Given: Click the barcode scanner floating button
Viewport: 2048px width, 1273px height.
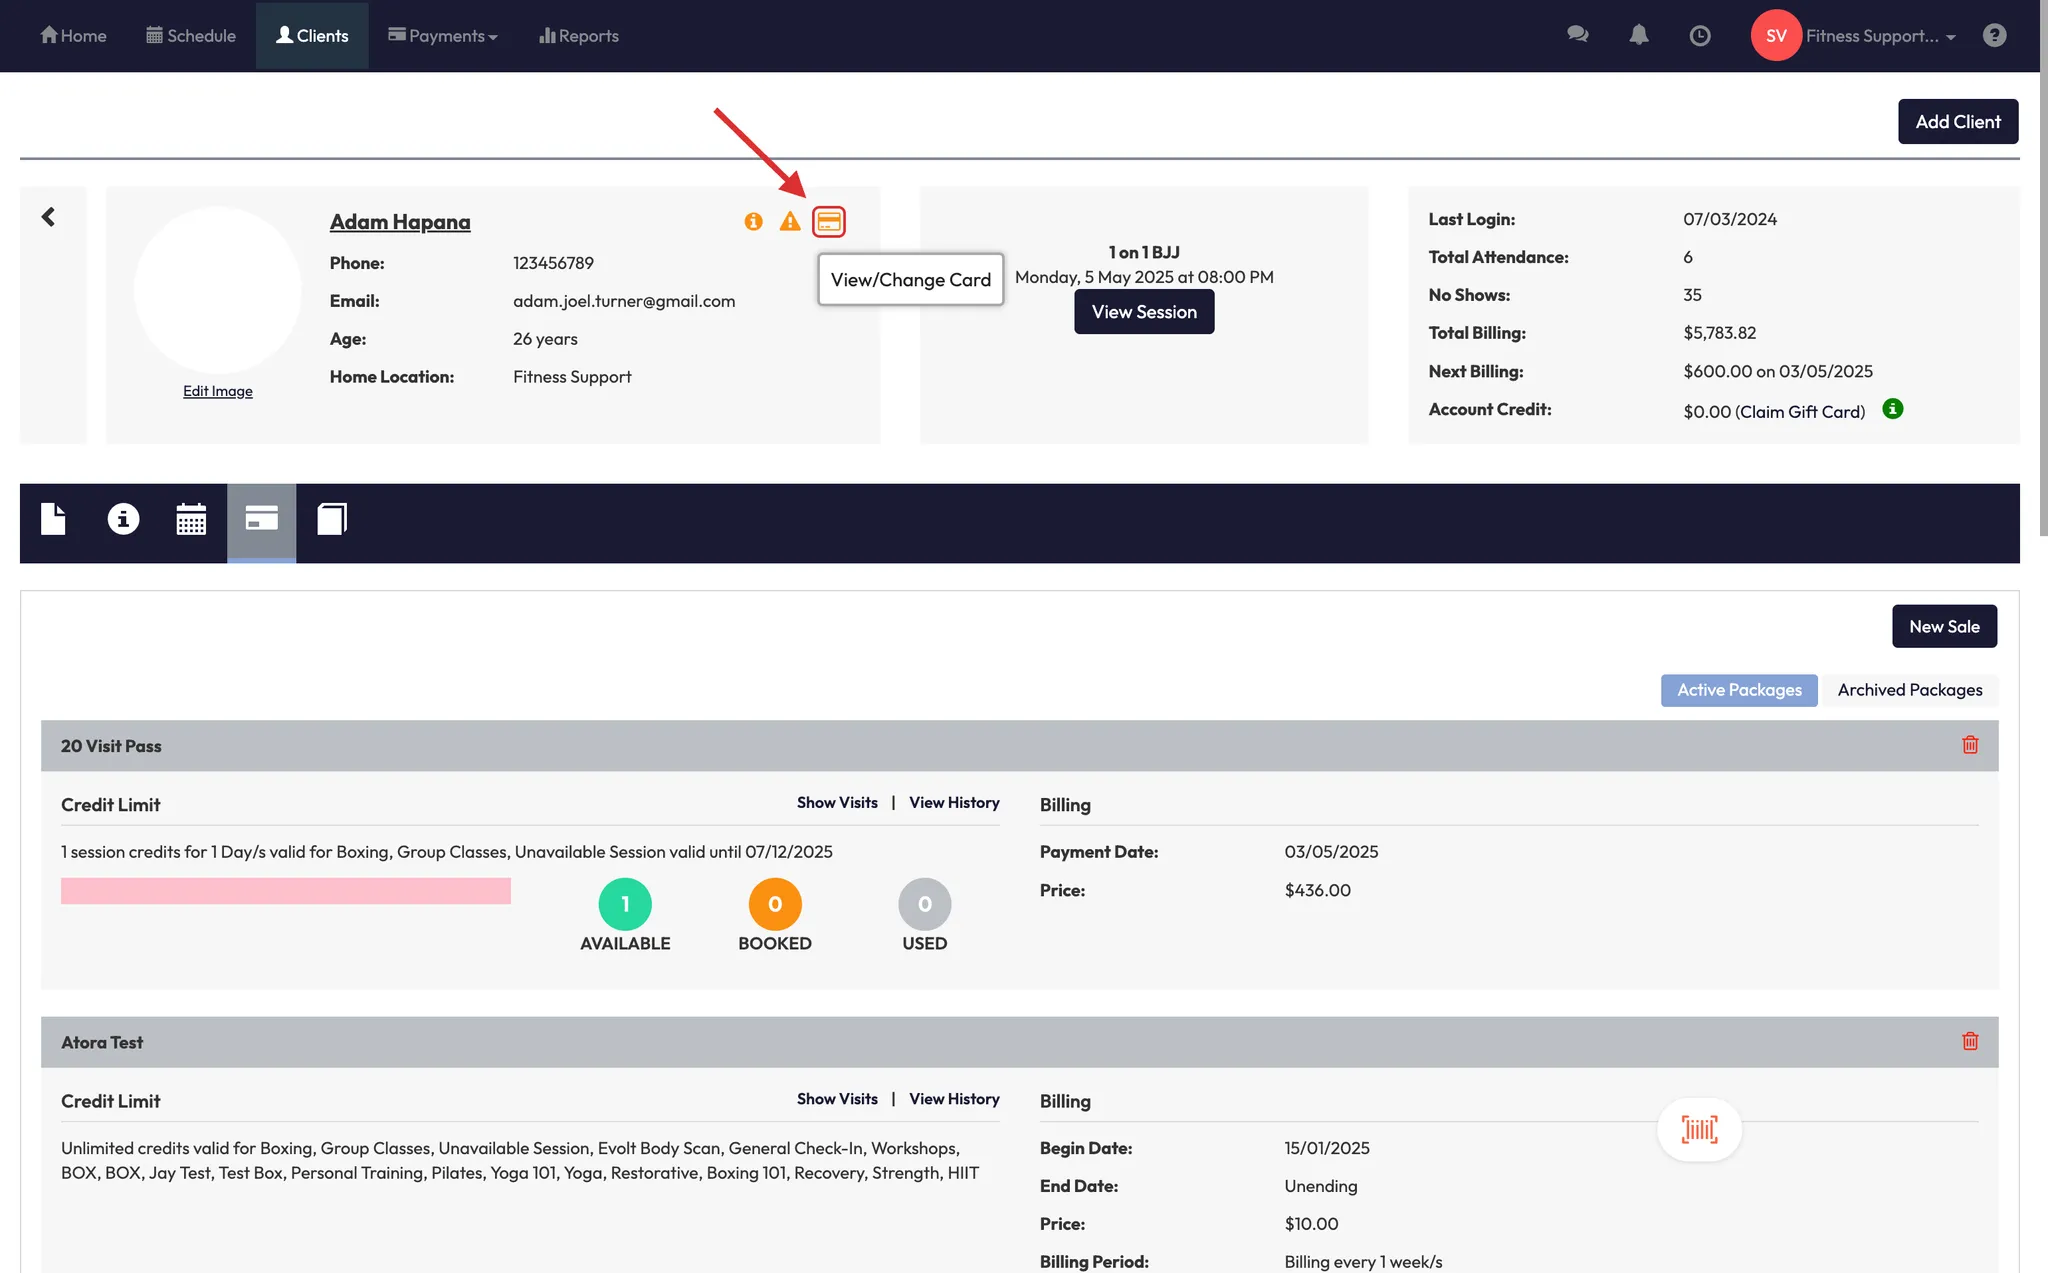Looking at the screenshot, I should tap(1699, 1130).
